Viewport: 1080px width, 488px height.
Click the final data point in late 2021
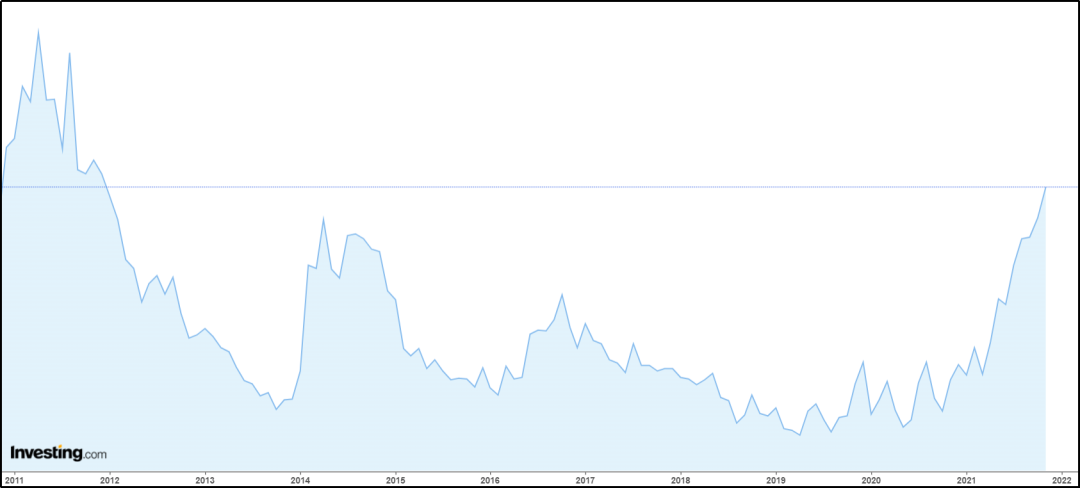(x=1046, y=187)
